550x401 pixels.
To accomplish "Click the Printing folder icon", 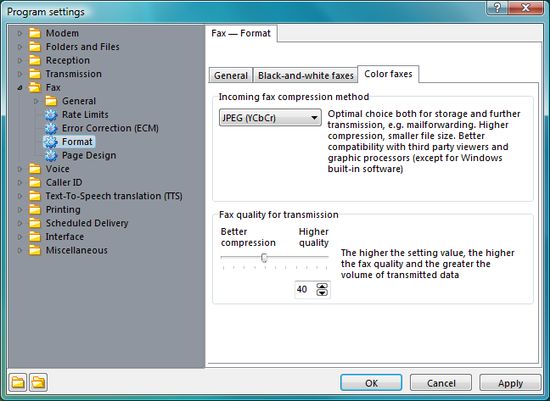I will (x=34, y=209).
